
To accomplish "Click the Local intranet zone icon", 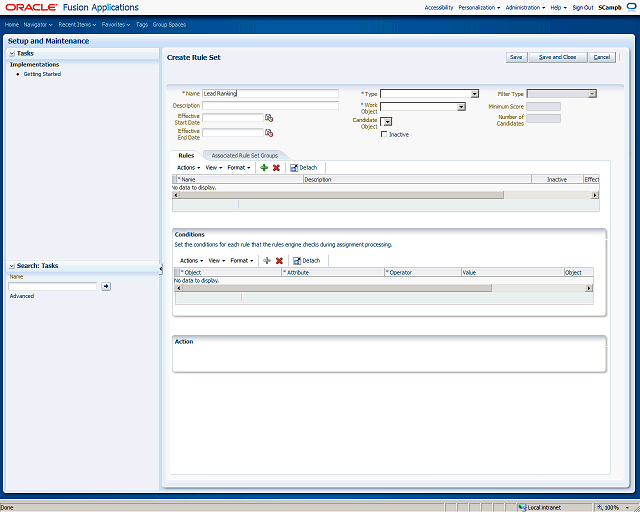I will [x=522, y=508].
